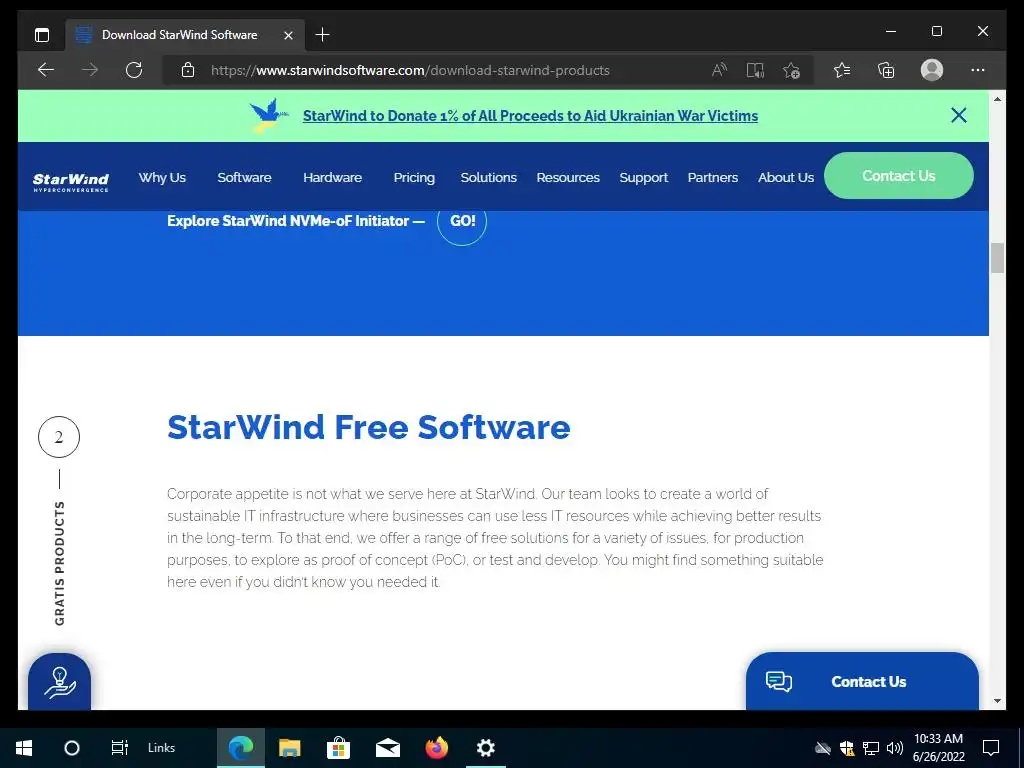Open Settings gear on taskbar
Viewport: 1024px width, 768px height.
point(485,748)
